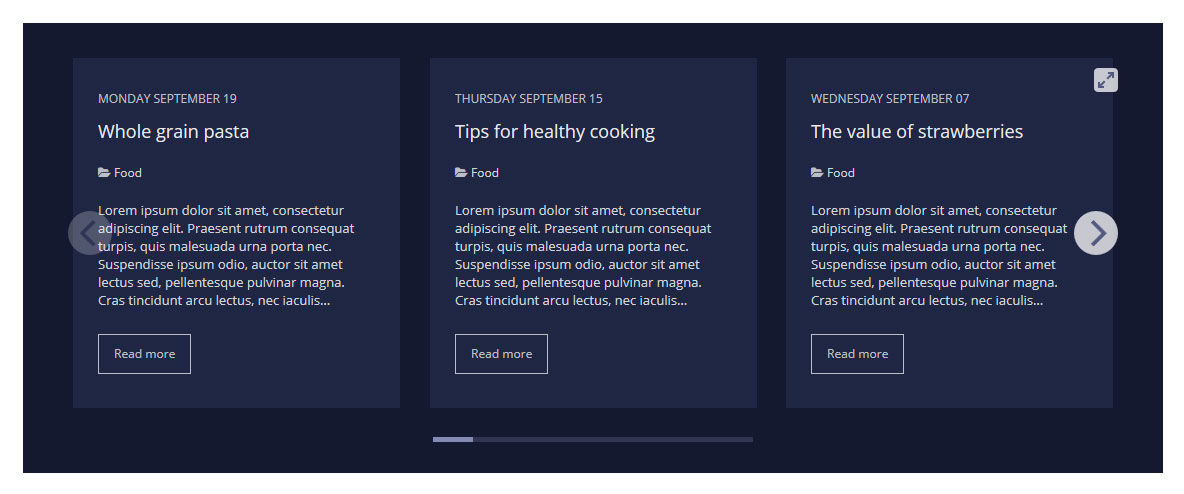Click the carousel scrollbar handle
Screen dimensions: 1184x494
pos(453,439)
